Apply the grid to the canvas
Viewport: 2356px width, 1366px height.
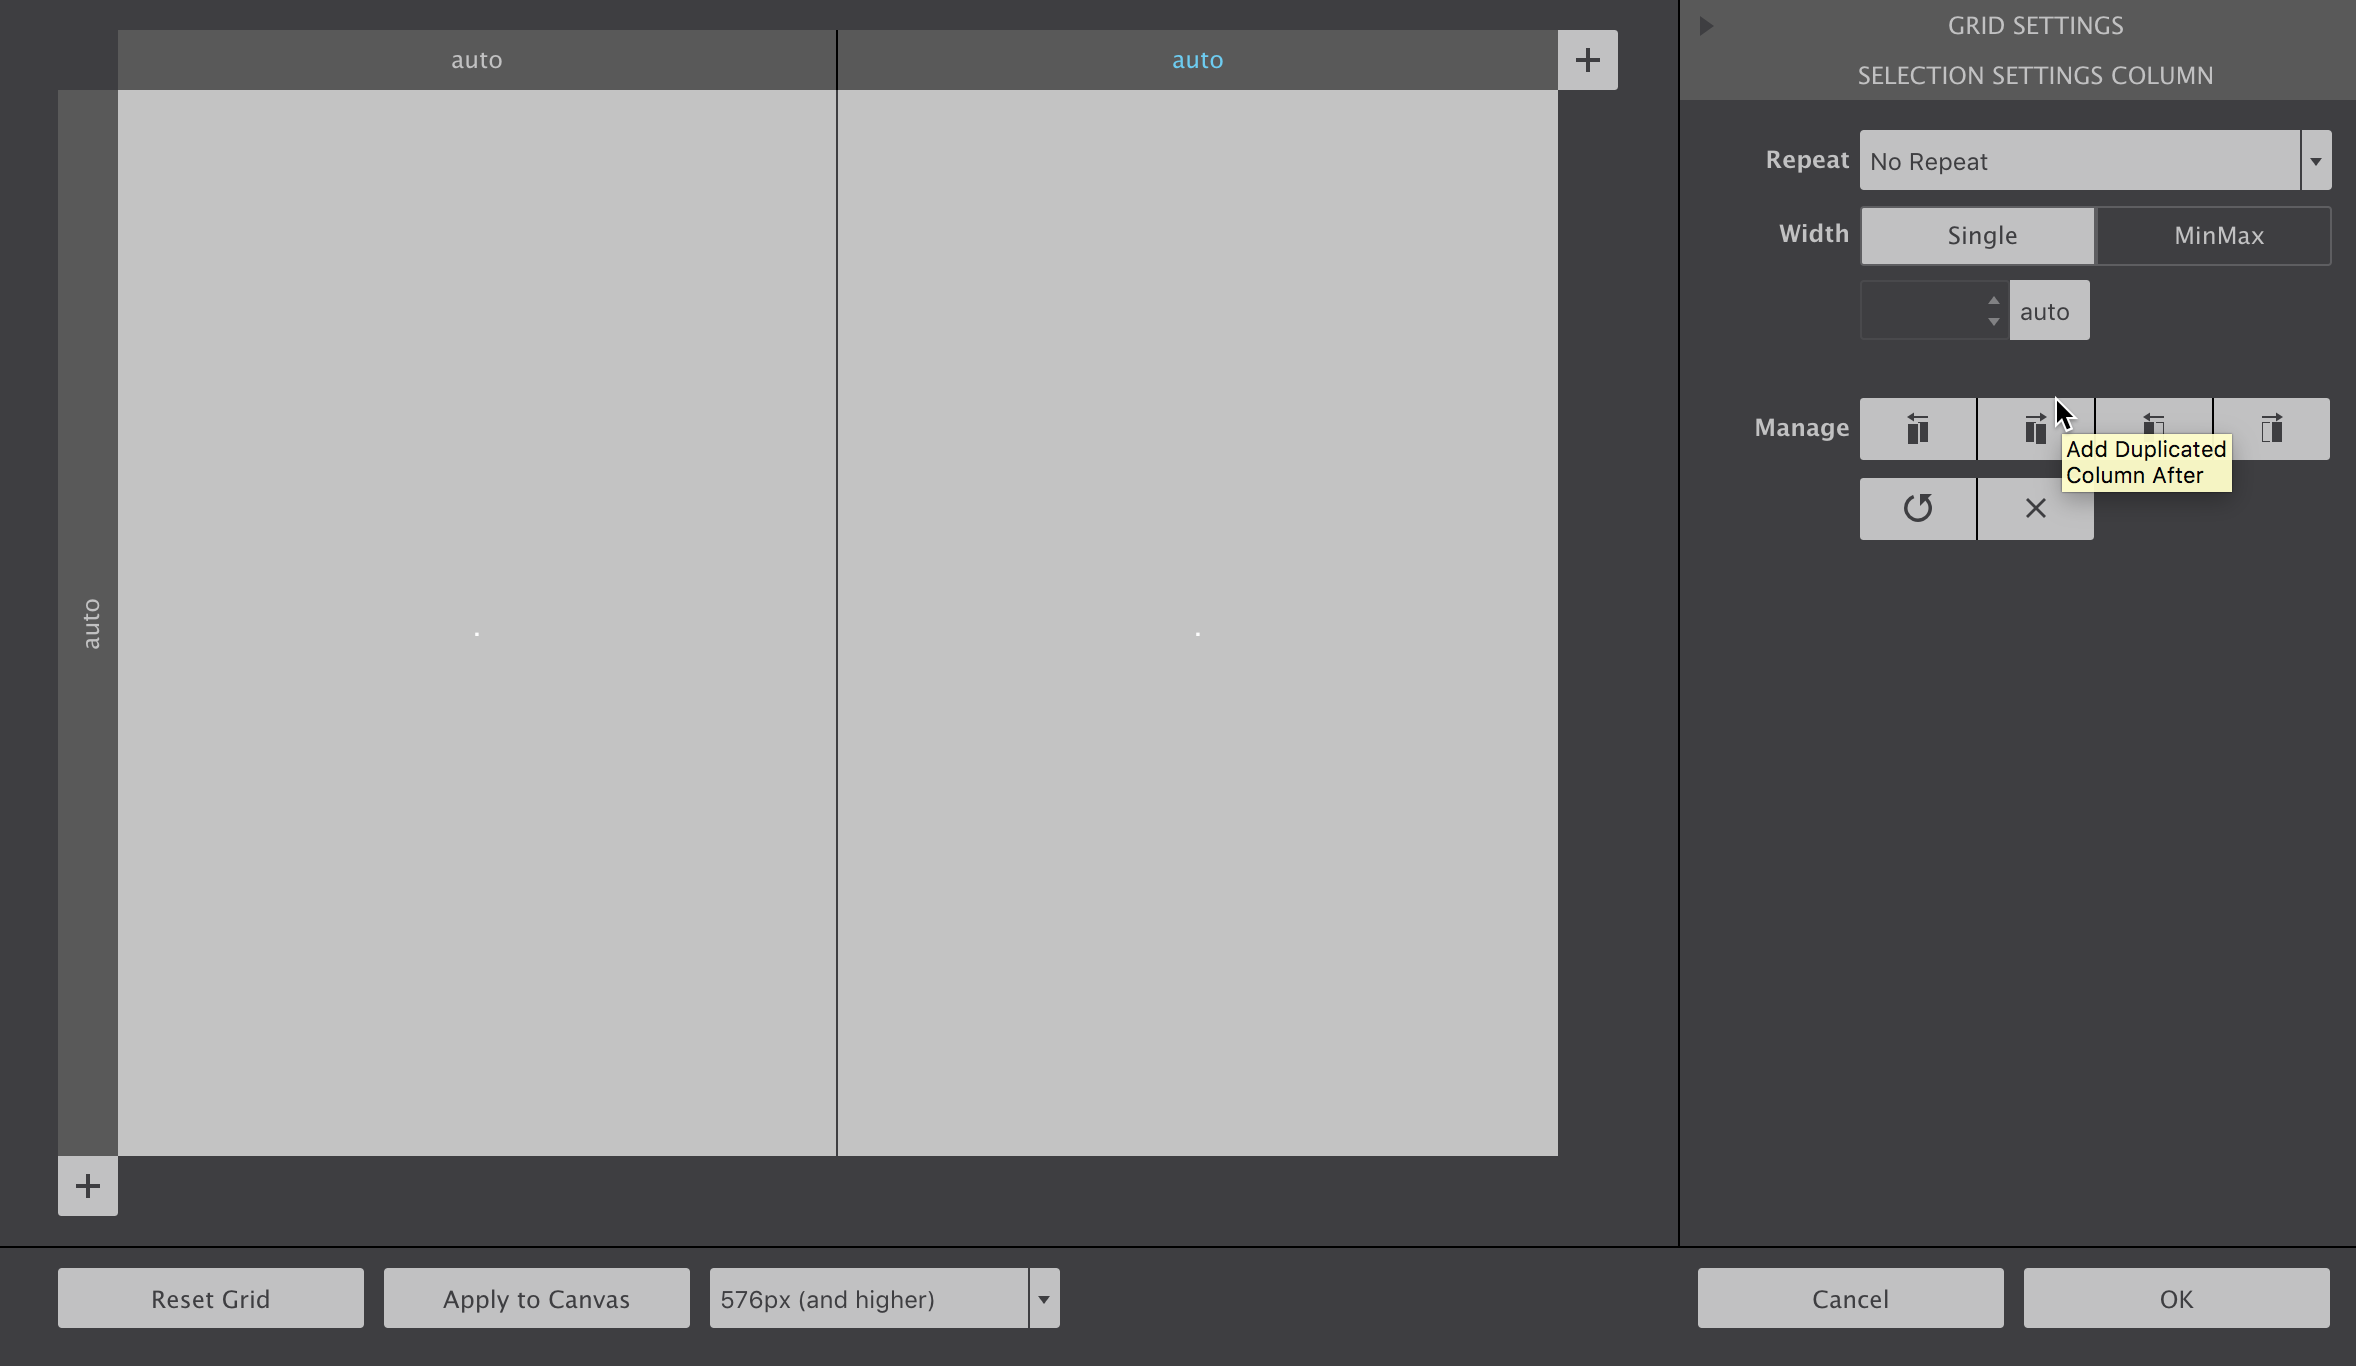click(535, 1297)
